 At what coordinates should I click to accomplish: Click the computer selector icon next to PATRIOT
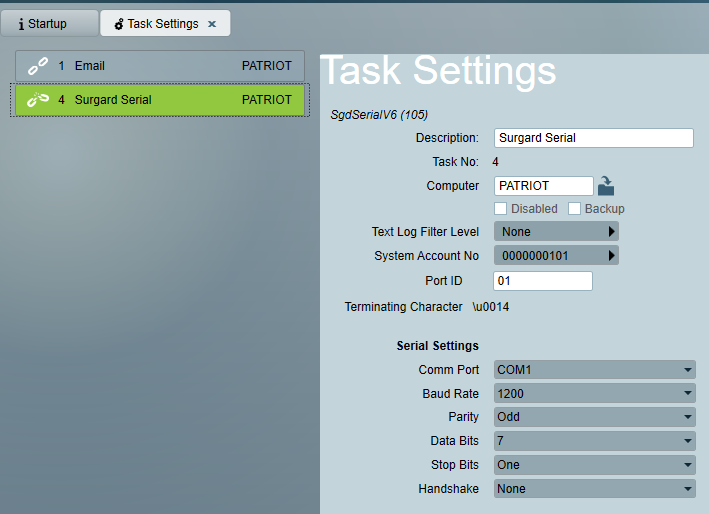606,186
